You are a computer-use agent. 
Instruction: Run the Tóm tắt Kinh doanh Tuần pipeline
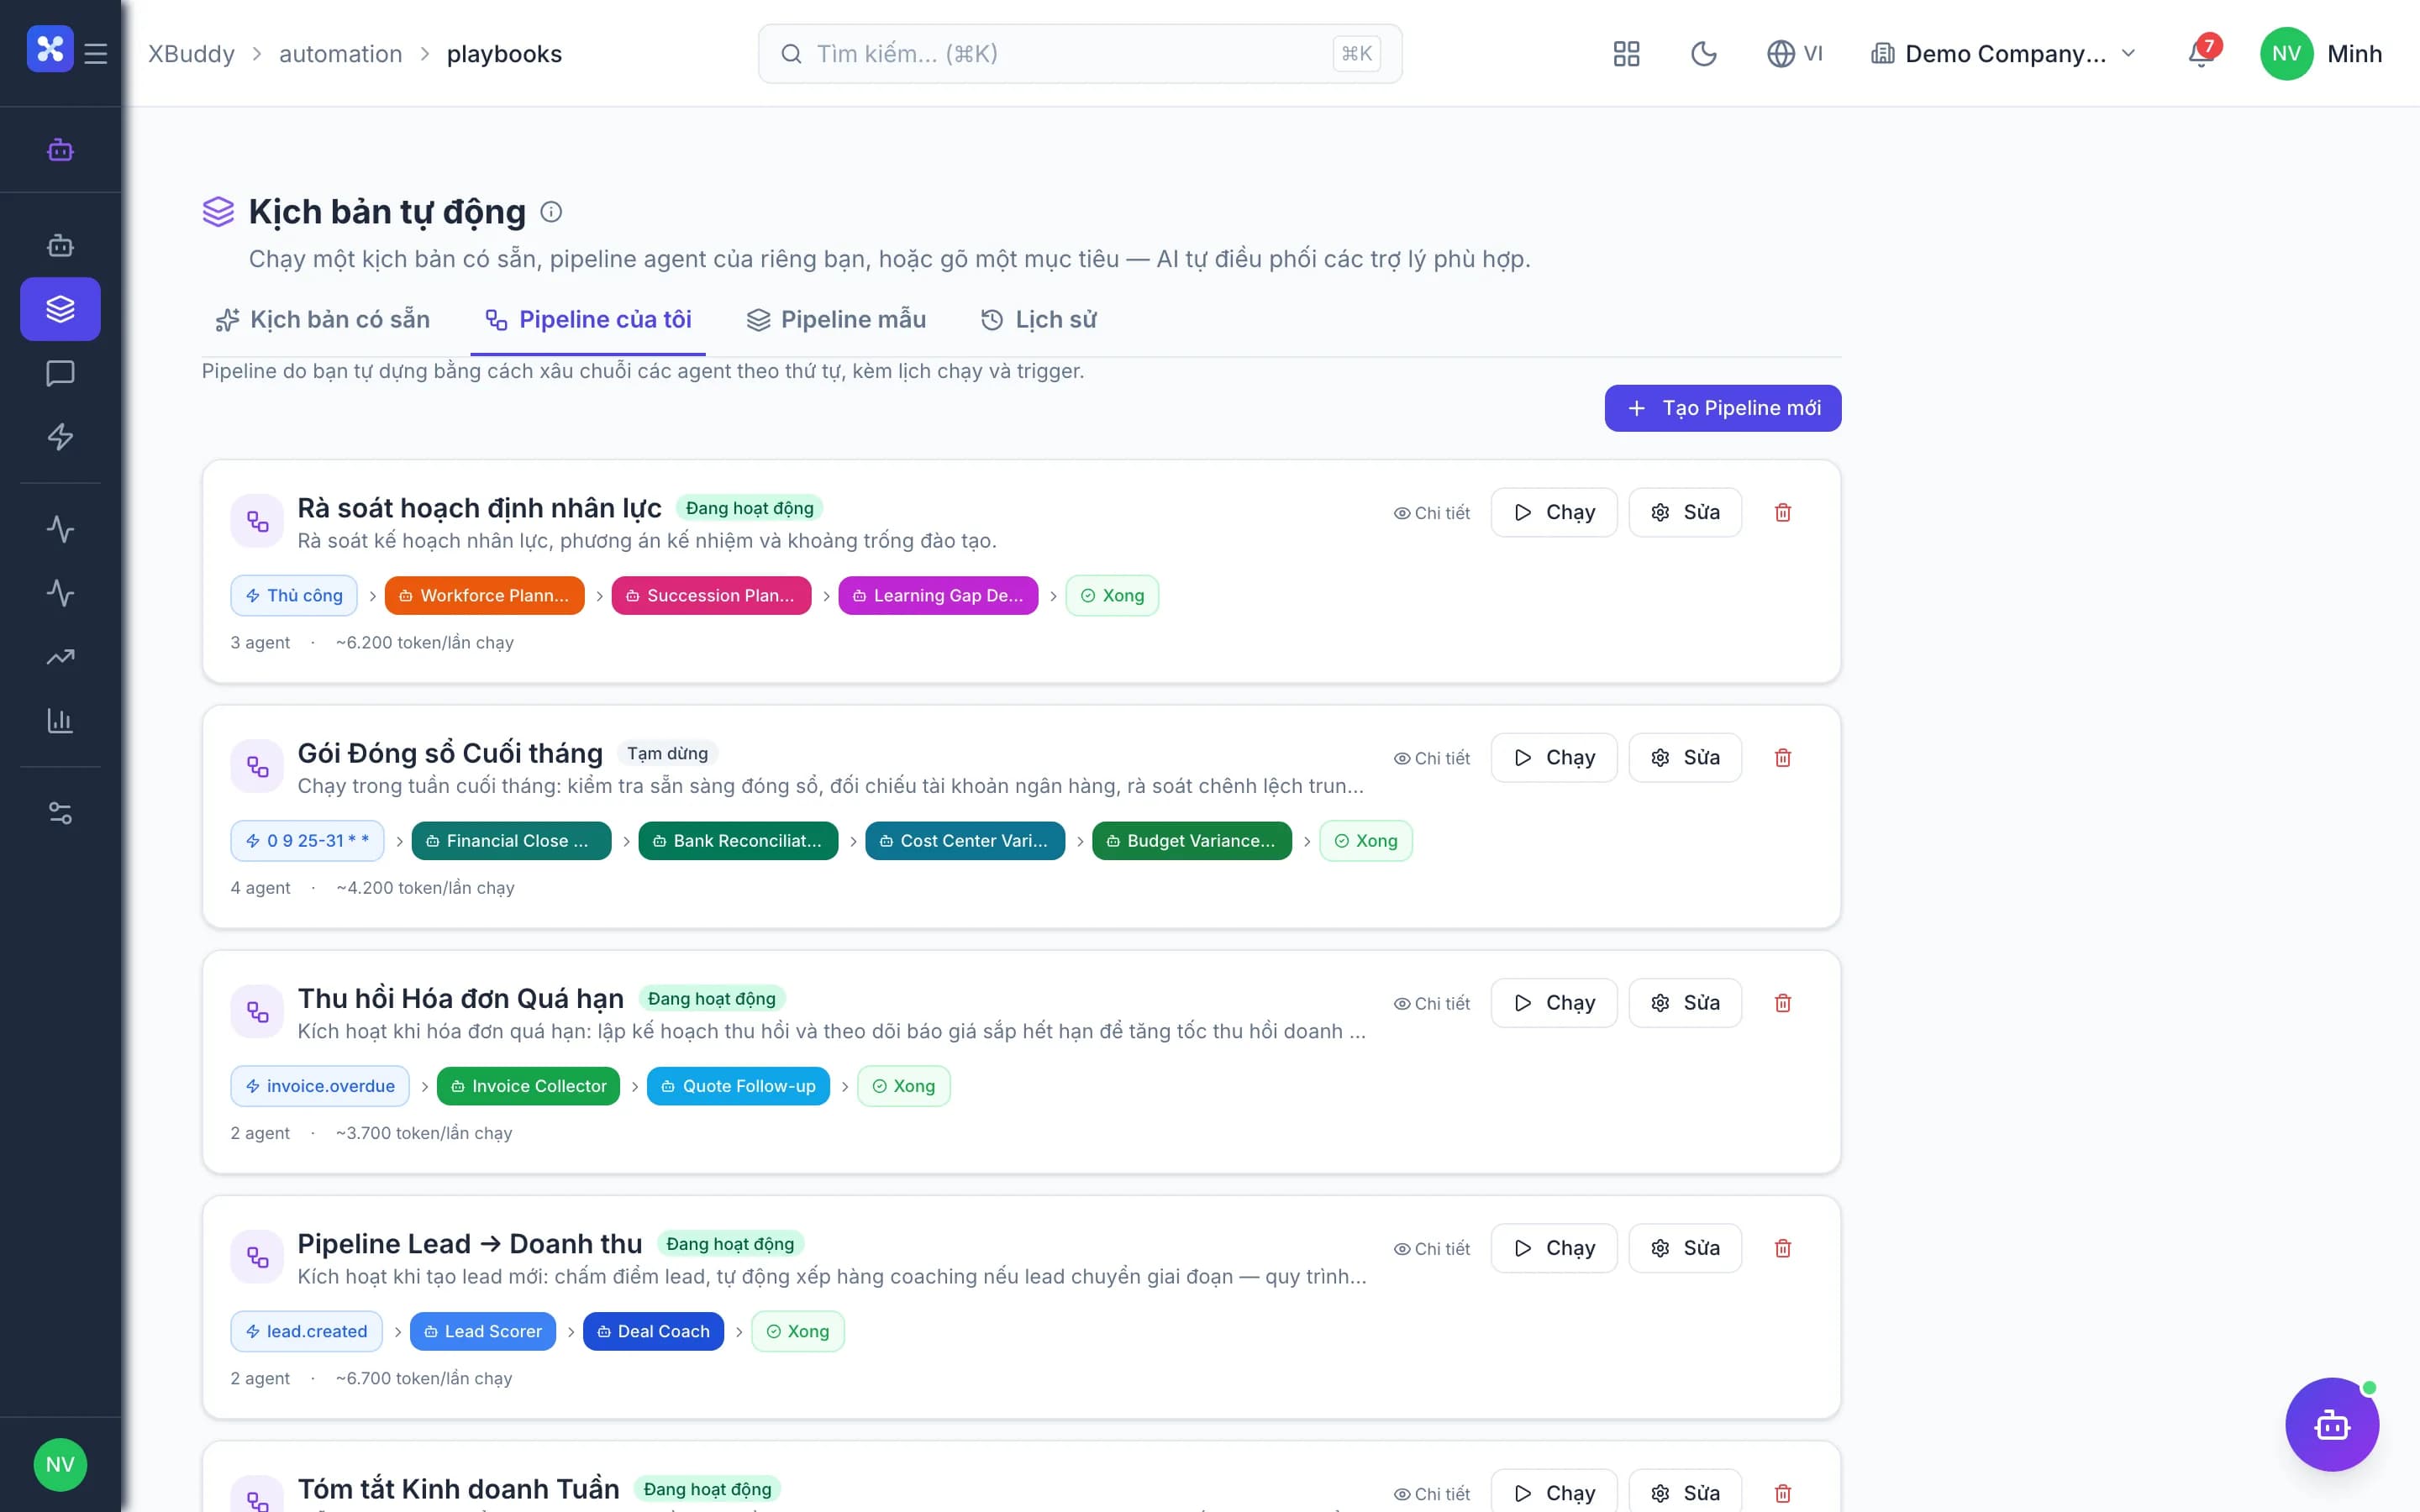coord(1554,1493)
